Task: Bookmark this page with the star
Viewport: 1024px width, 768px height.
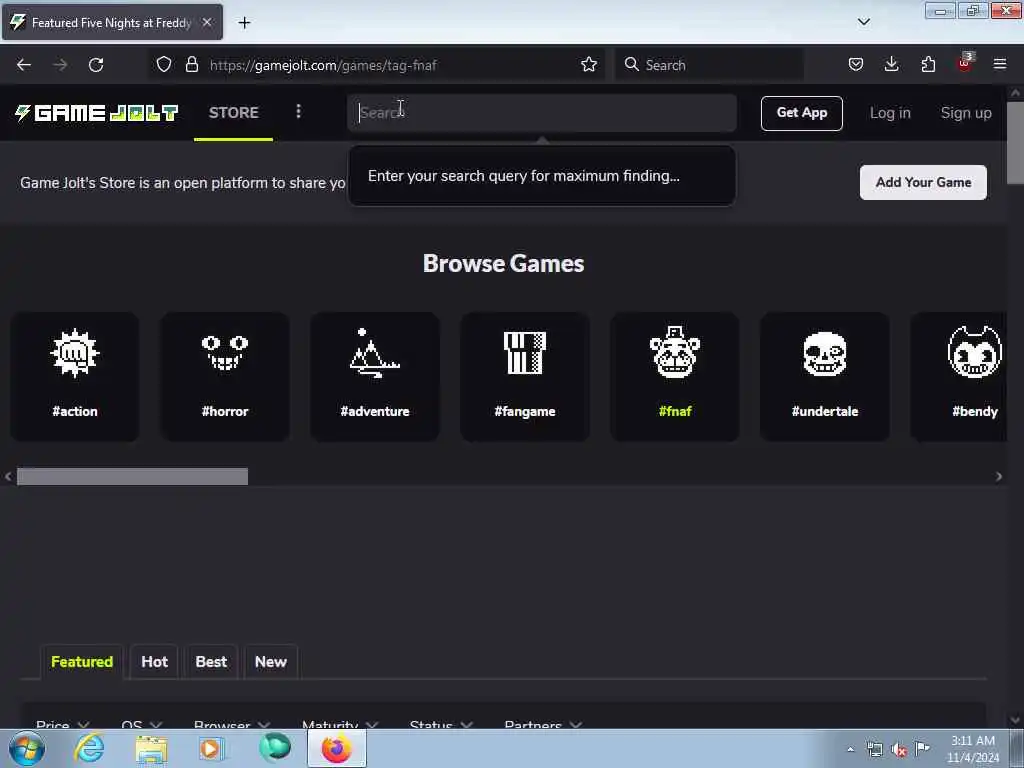Action: point(588,65)
